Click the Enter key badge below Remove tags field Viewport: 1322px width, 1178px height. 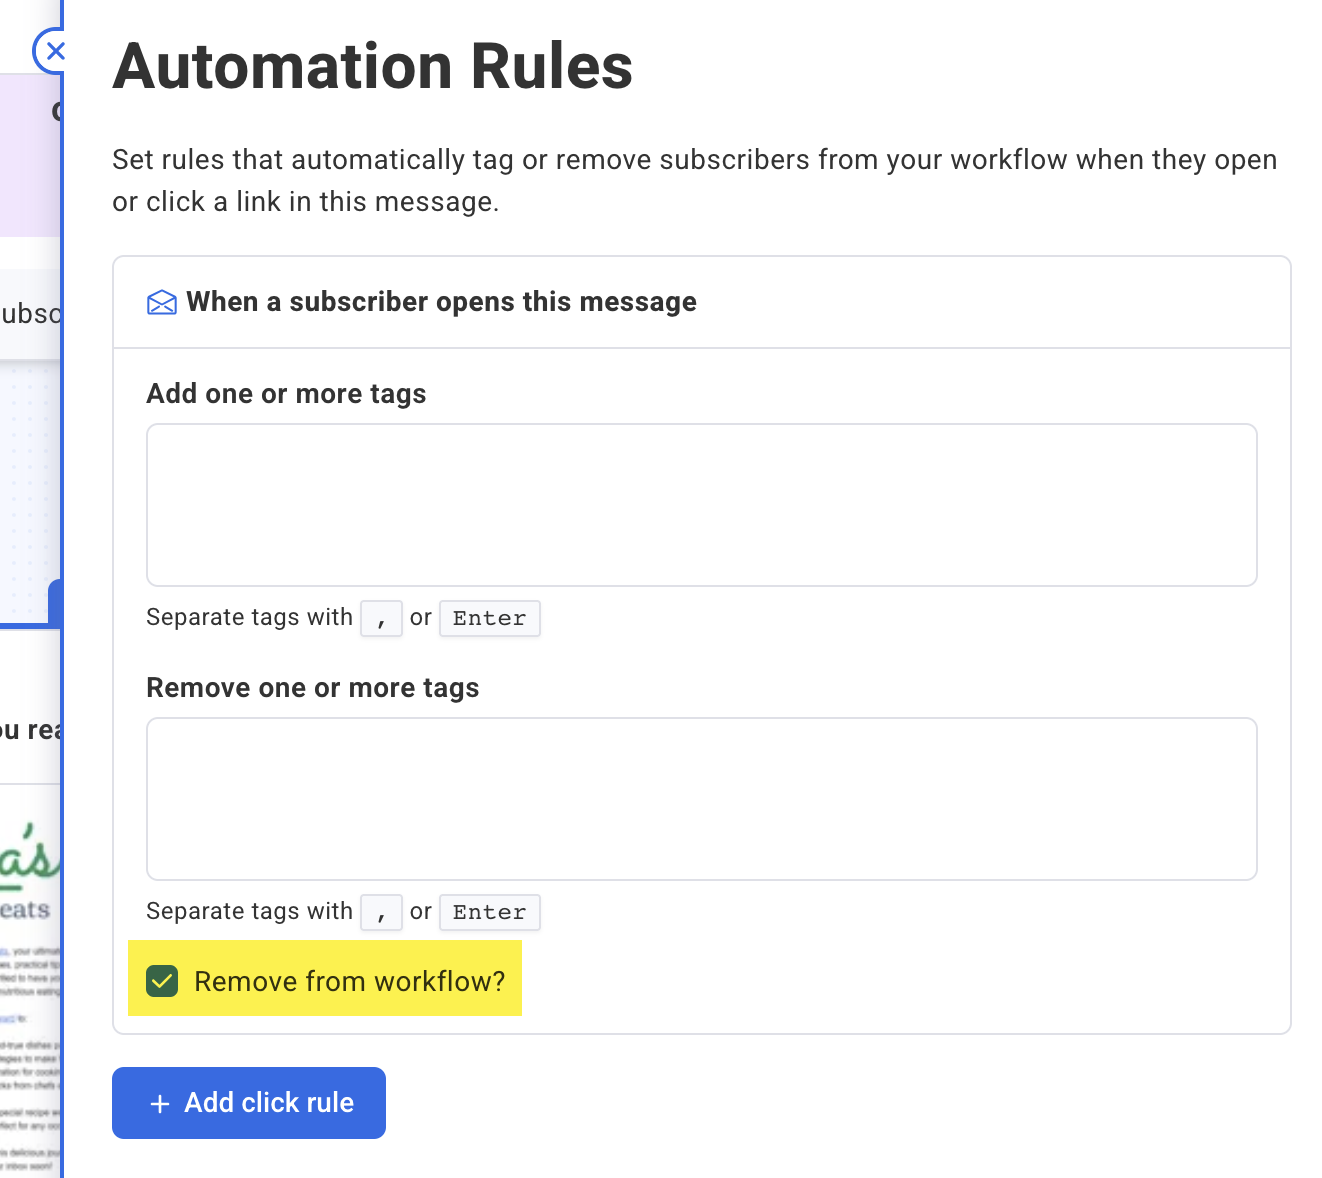489,912
